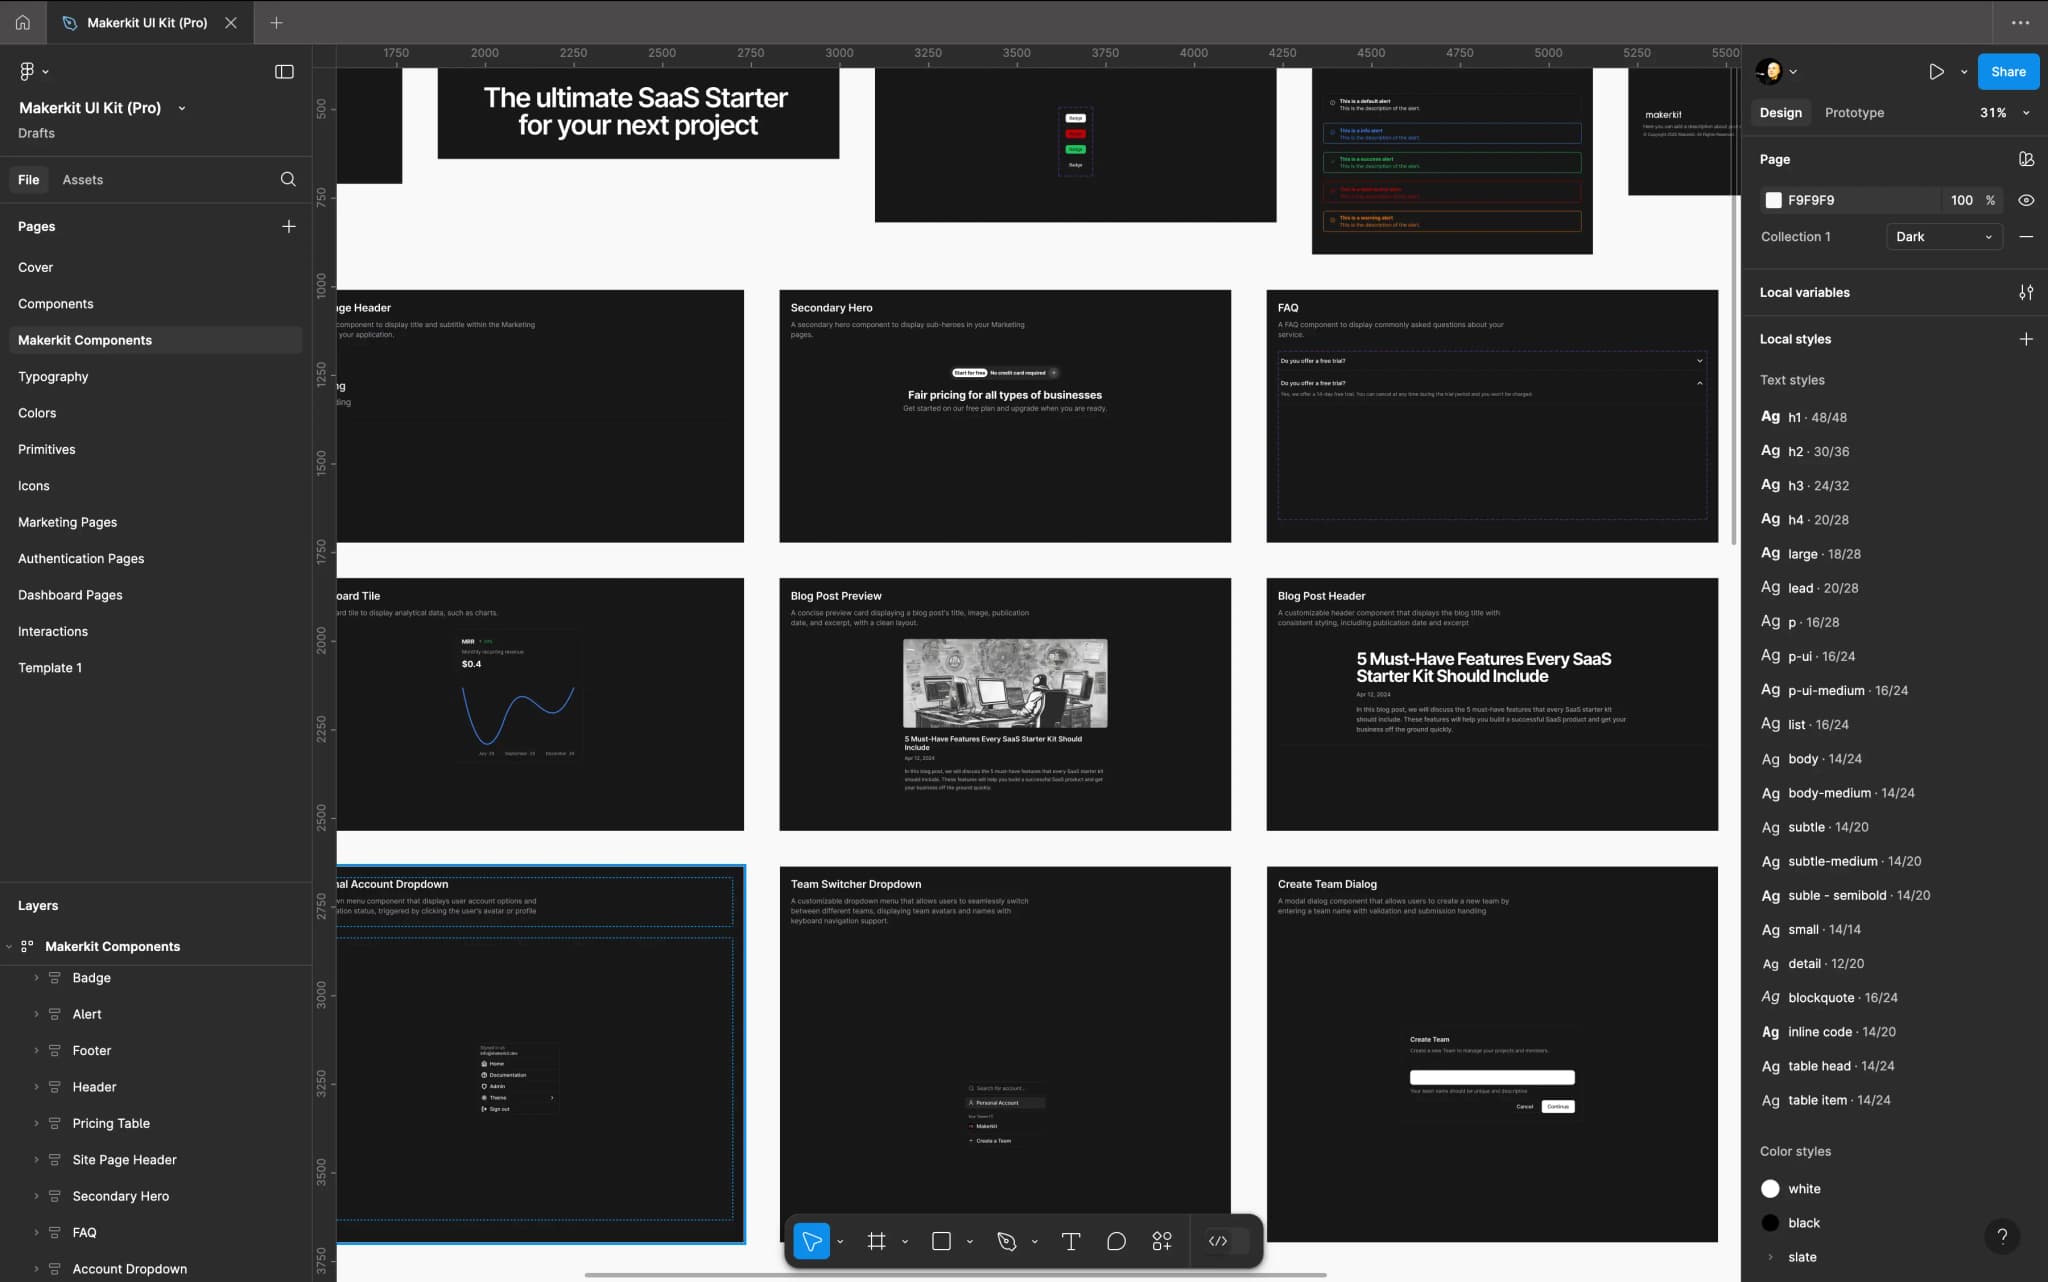Viewport: 2048px width, 1282px height.
Task: Open the Typography page
Action: [x=53, y=376]
